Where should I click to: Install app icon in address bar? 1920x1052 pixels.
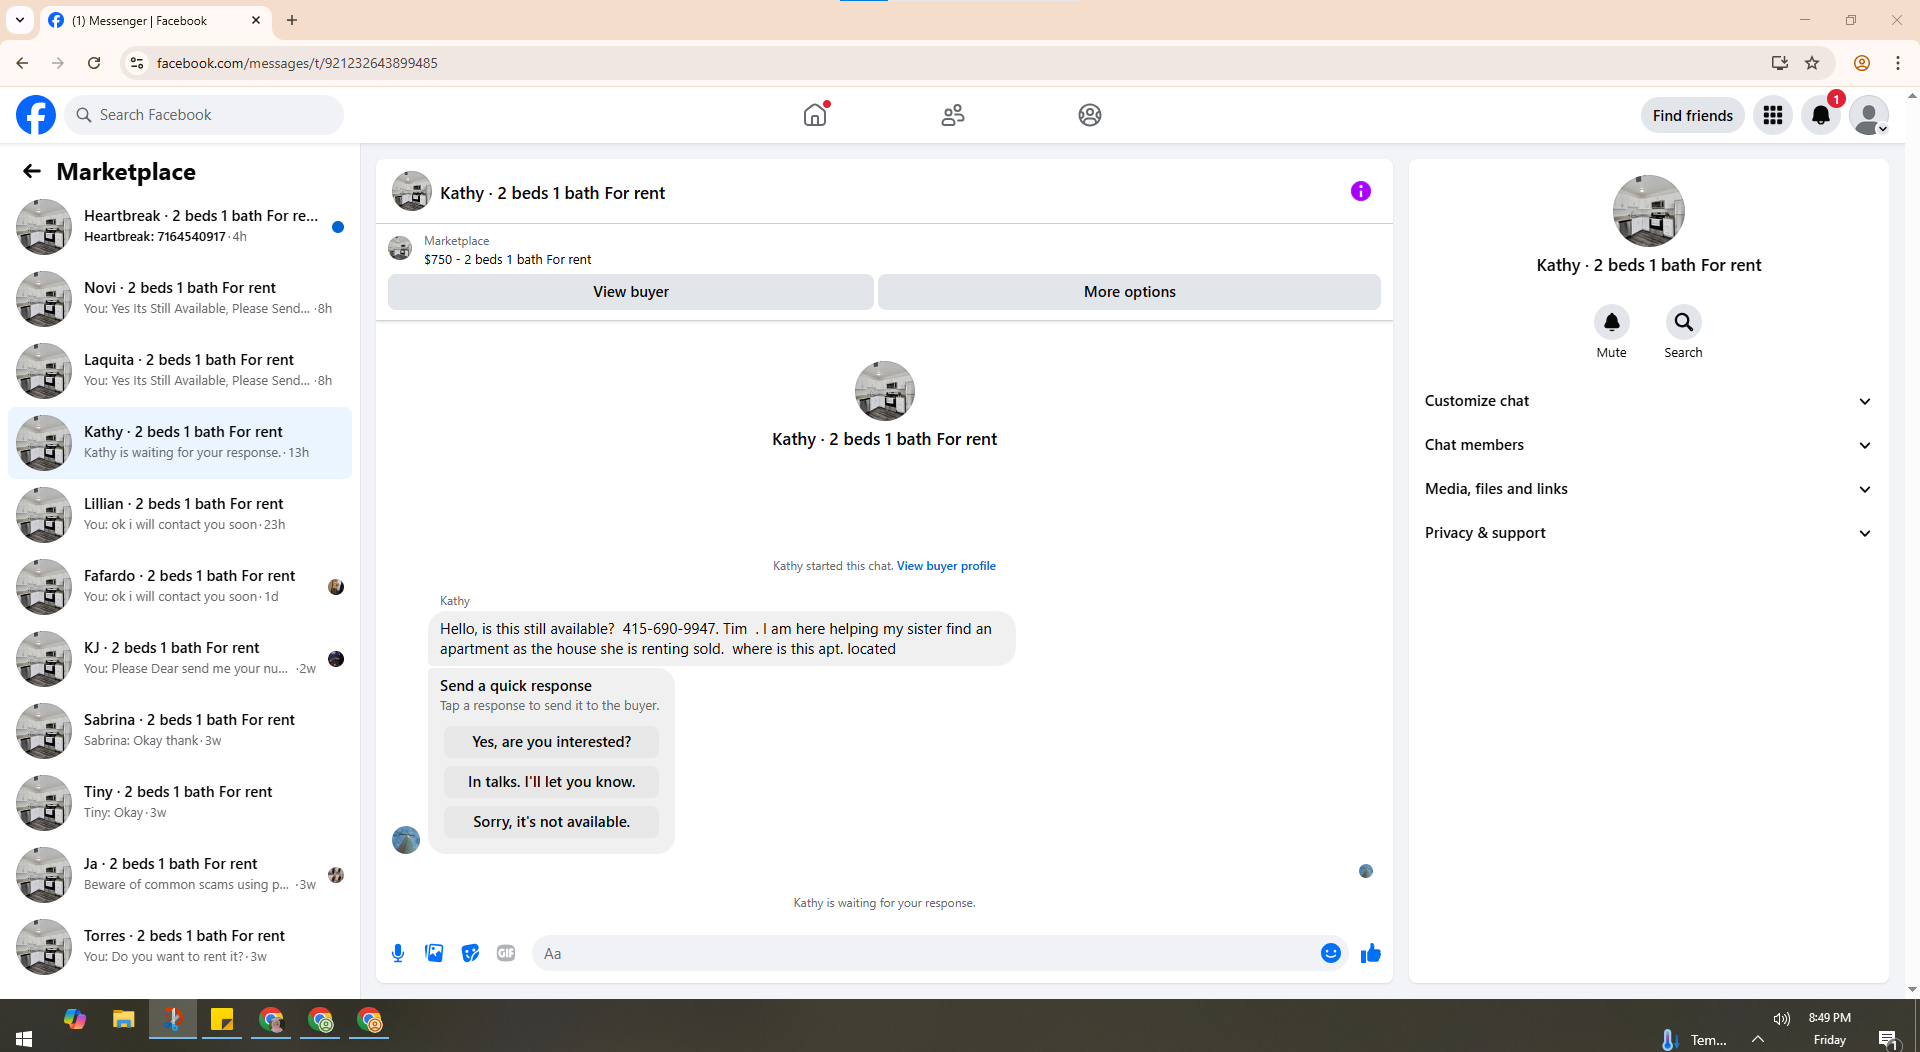[1779, 63]
